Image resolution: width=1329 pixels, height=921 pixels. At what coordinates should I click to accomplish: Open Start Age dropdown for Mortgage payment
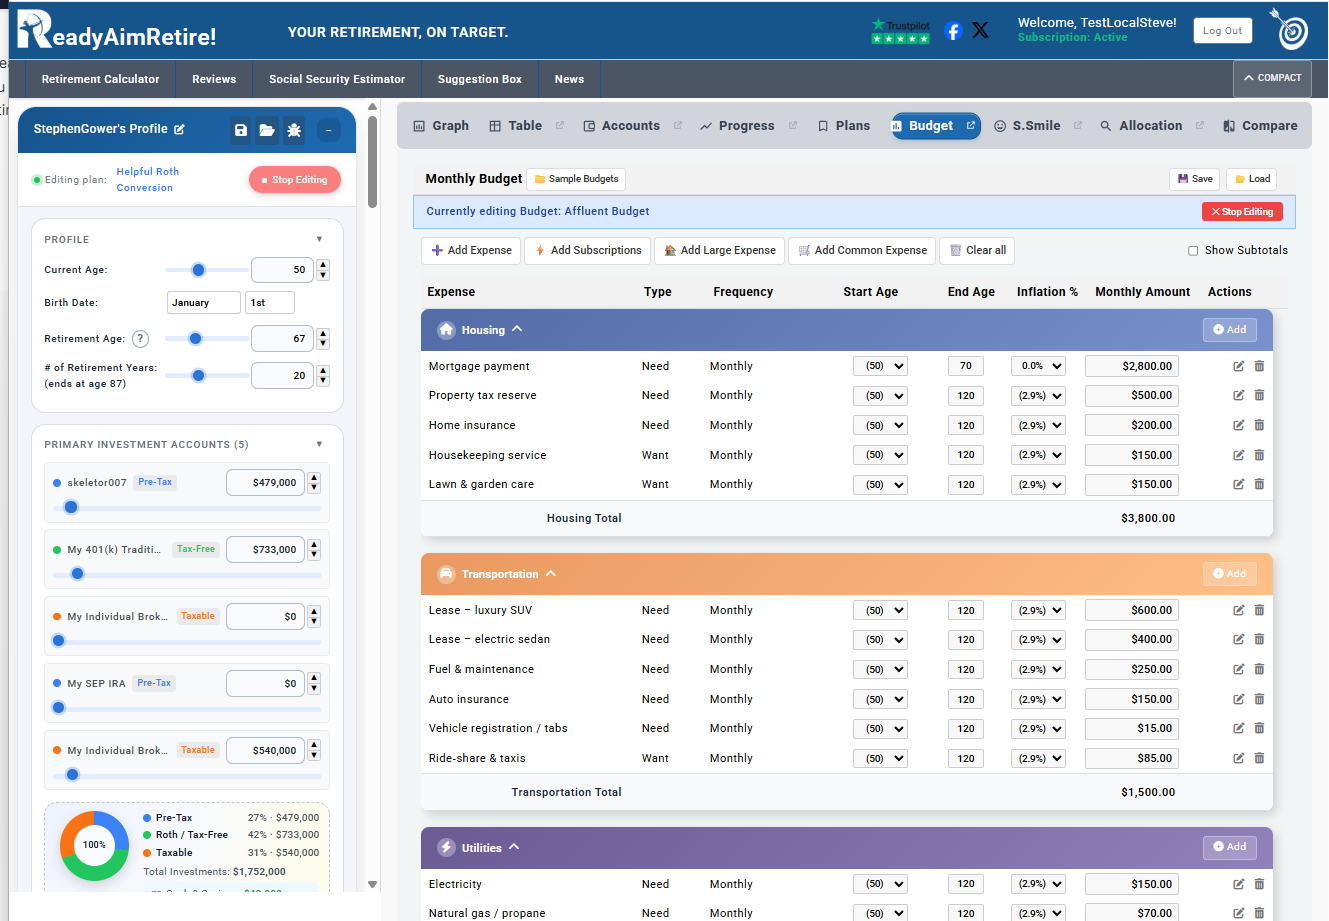point(880,366)
